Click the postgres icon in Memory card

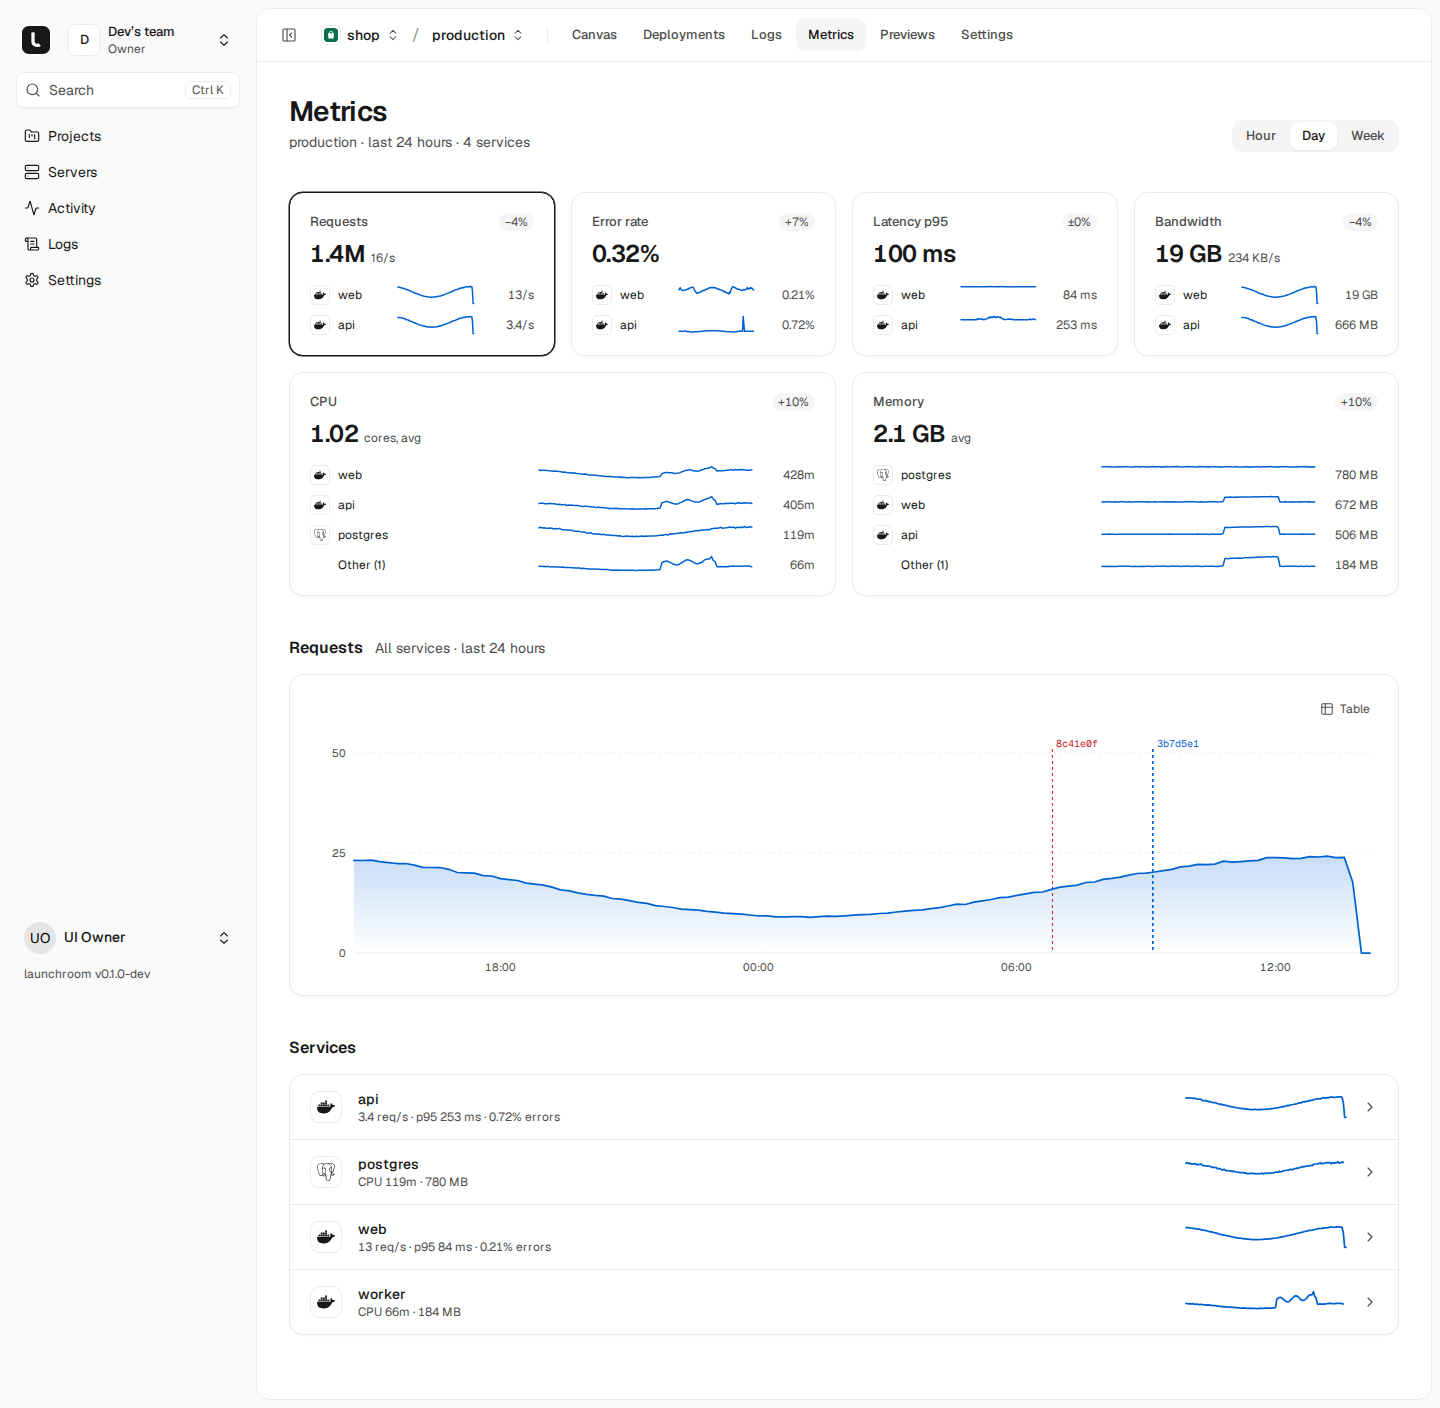pyautogui.click(x=883, y=475)
